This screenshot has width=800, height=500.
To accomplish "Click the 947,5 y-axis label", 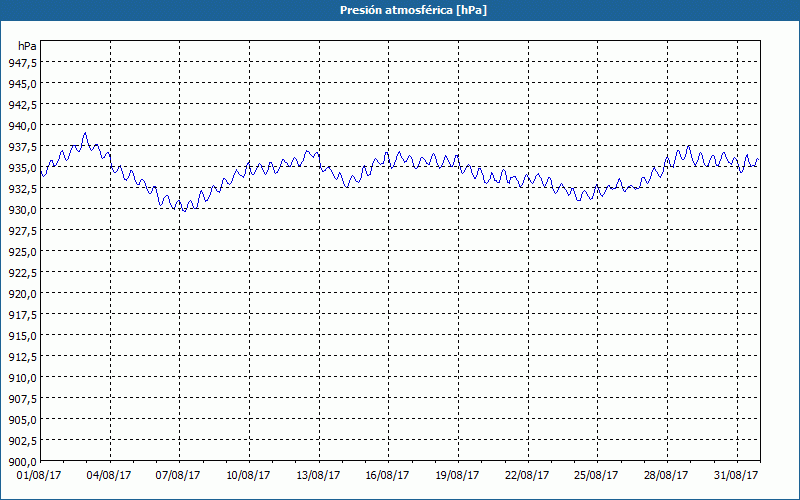I will click(x=22, y=62).
